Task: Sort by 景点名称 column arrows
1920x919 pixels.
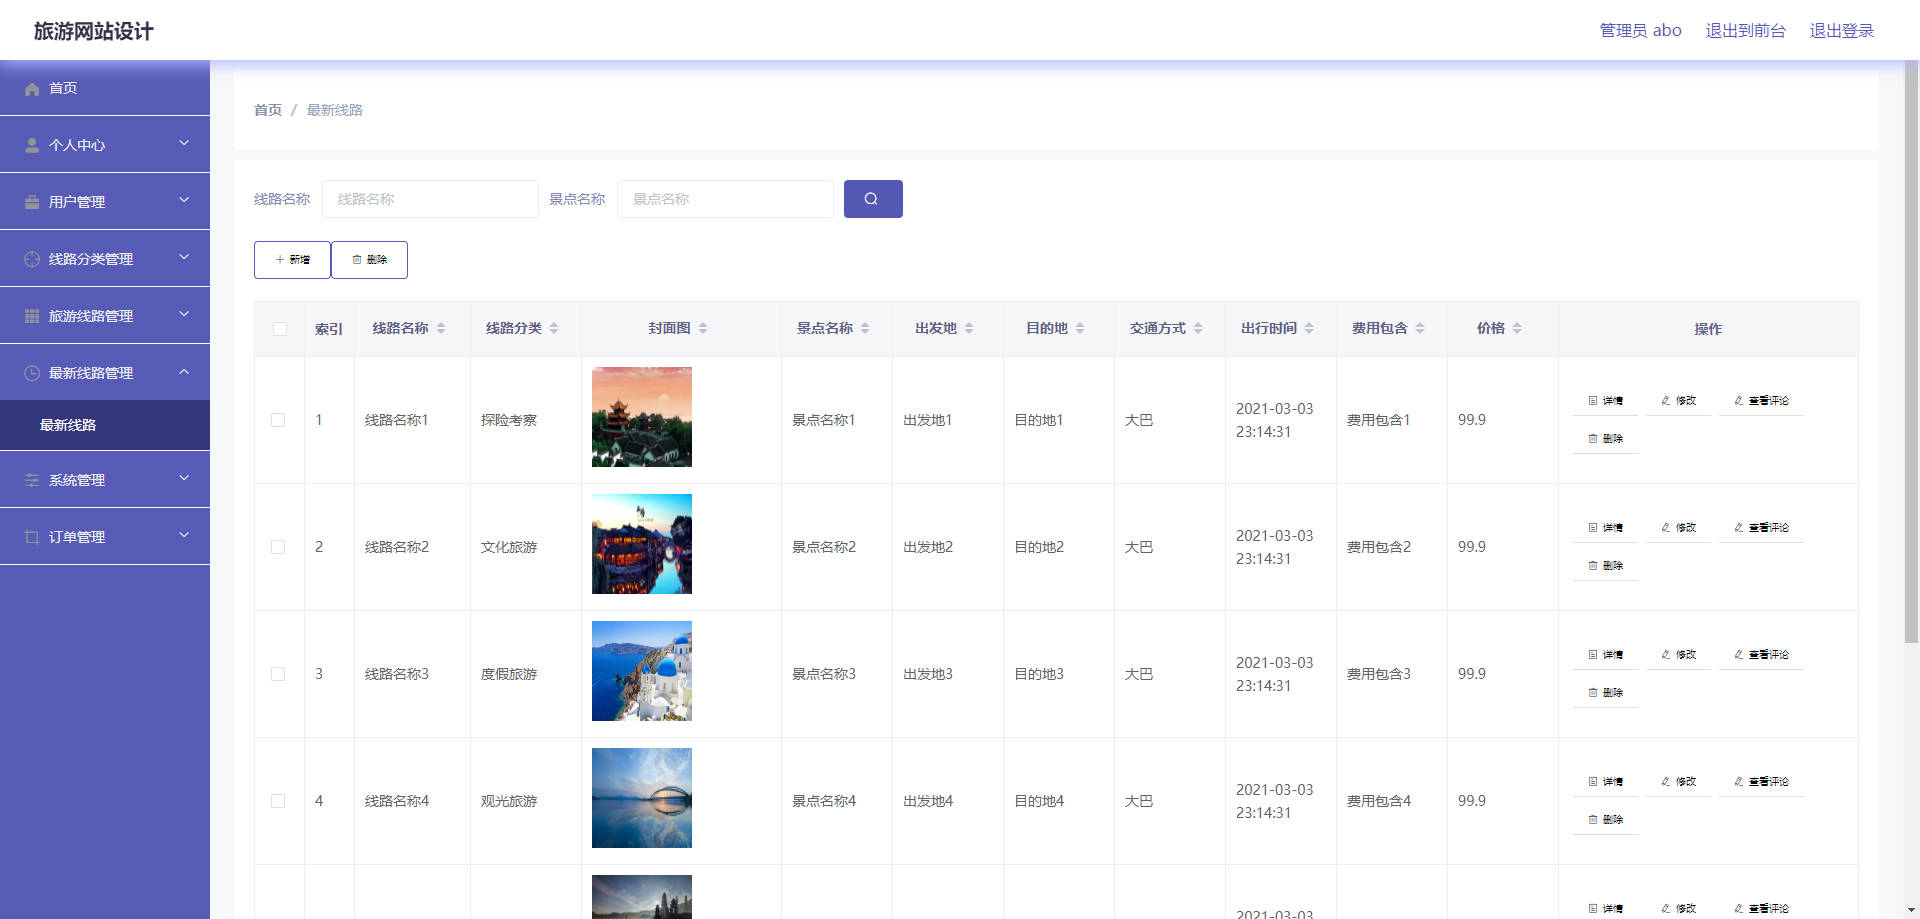Action: coord(865,328)
